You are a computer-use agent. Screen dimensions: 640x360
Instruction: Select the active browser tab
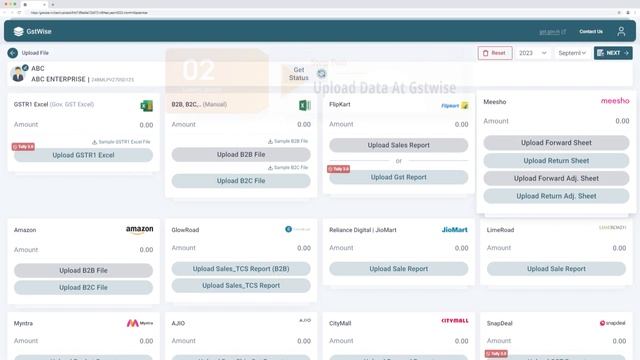(x=35, y=4)
